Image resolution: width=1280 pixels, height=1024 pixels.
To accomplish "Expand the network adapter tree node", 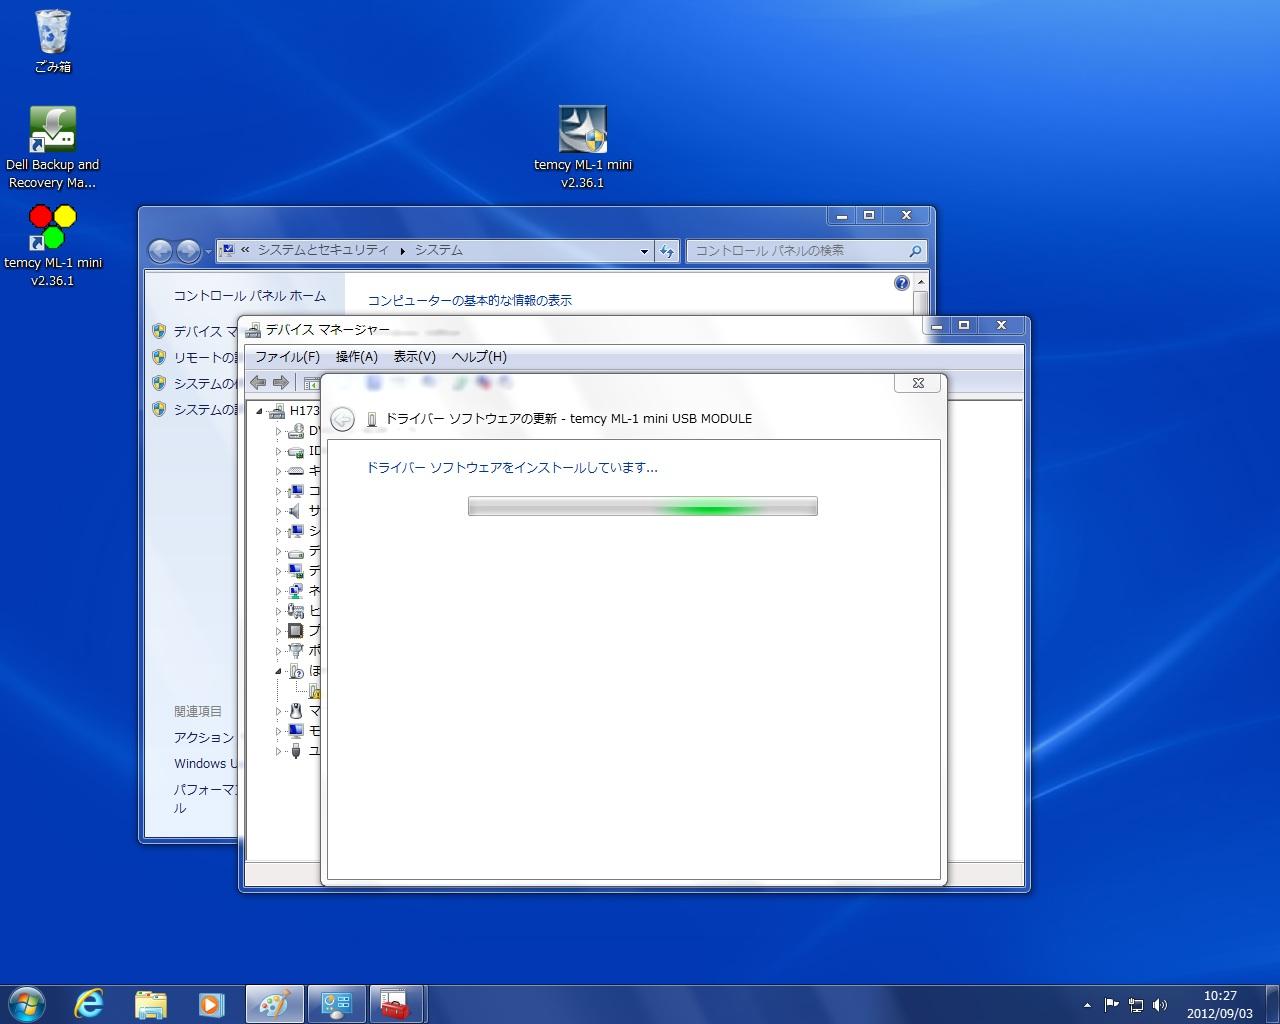I will pos(279,591).
